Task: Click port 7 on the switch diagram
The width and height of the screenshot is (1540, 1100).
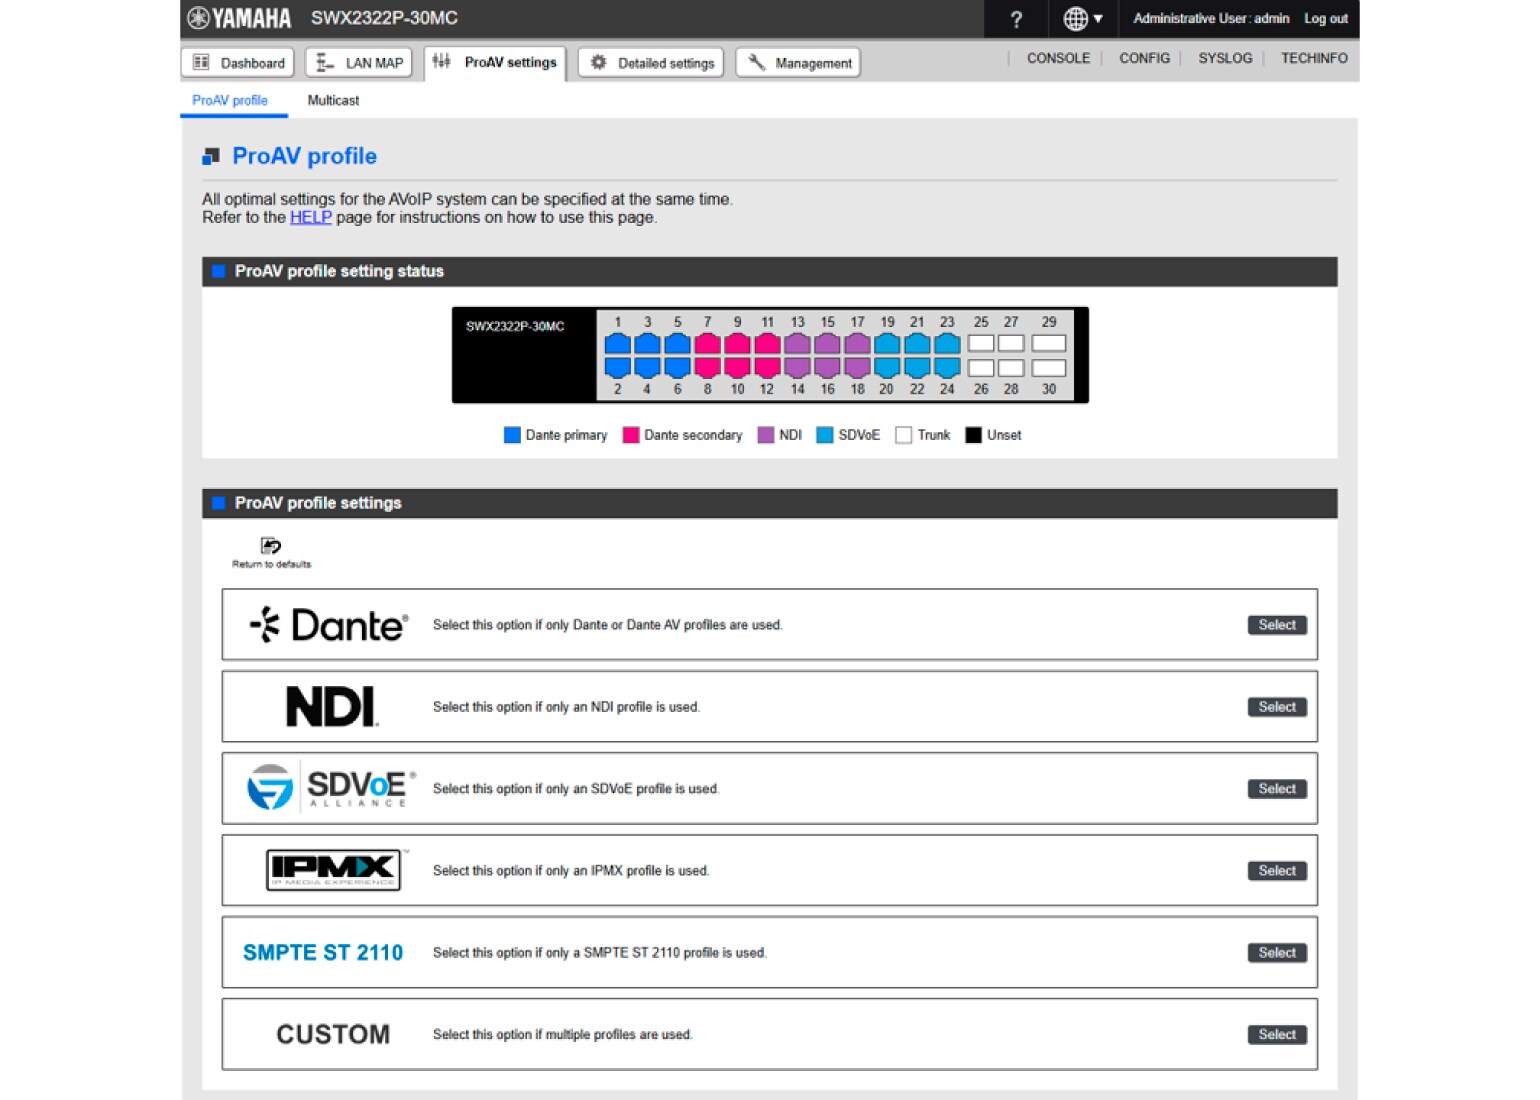Action: (708, 342)
